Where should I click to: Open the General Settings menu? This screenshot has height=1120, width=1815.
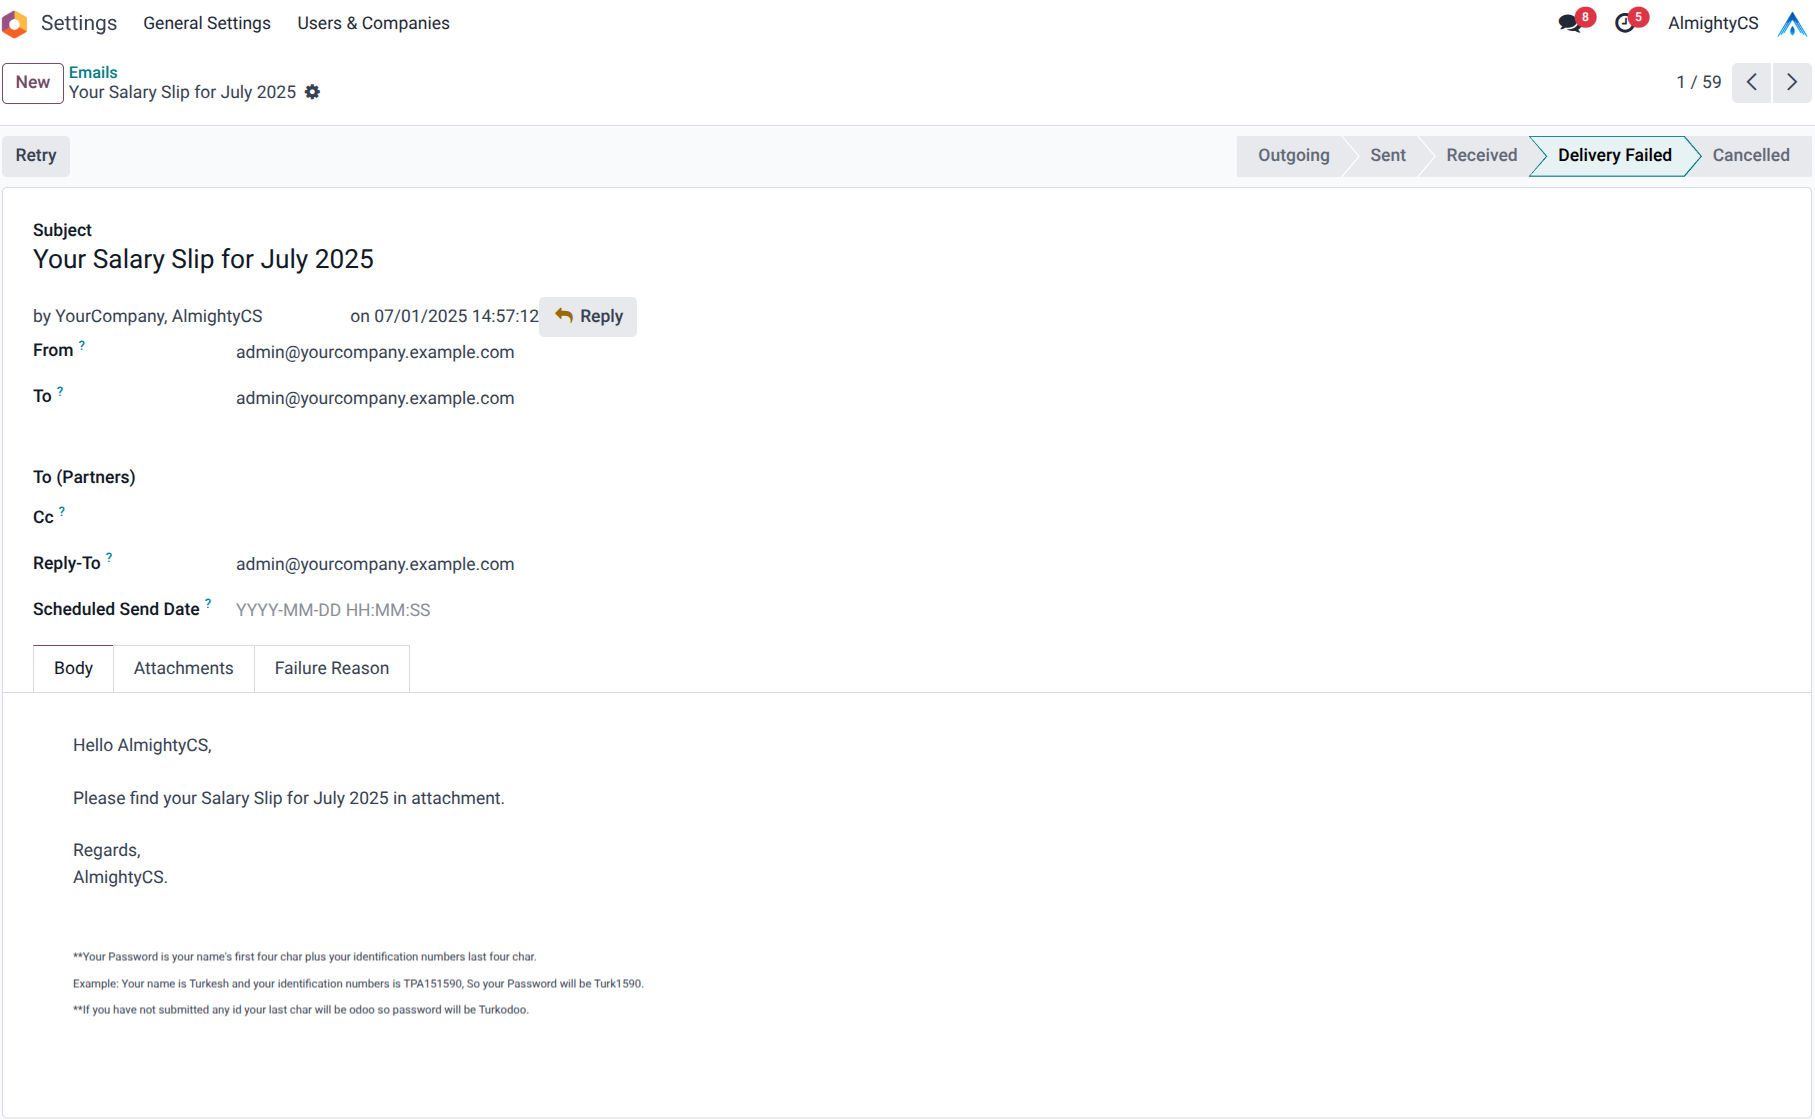pyautogui.click(x=207, y=23)
